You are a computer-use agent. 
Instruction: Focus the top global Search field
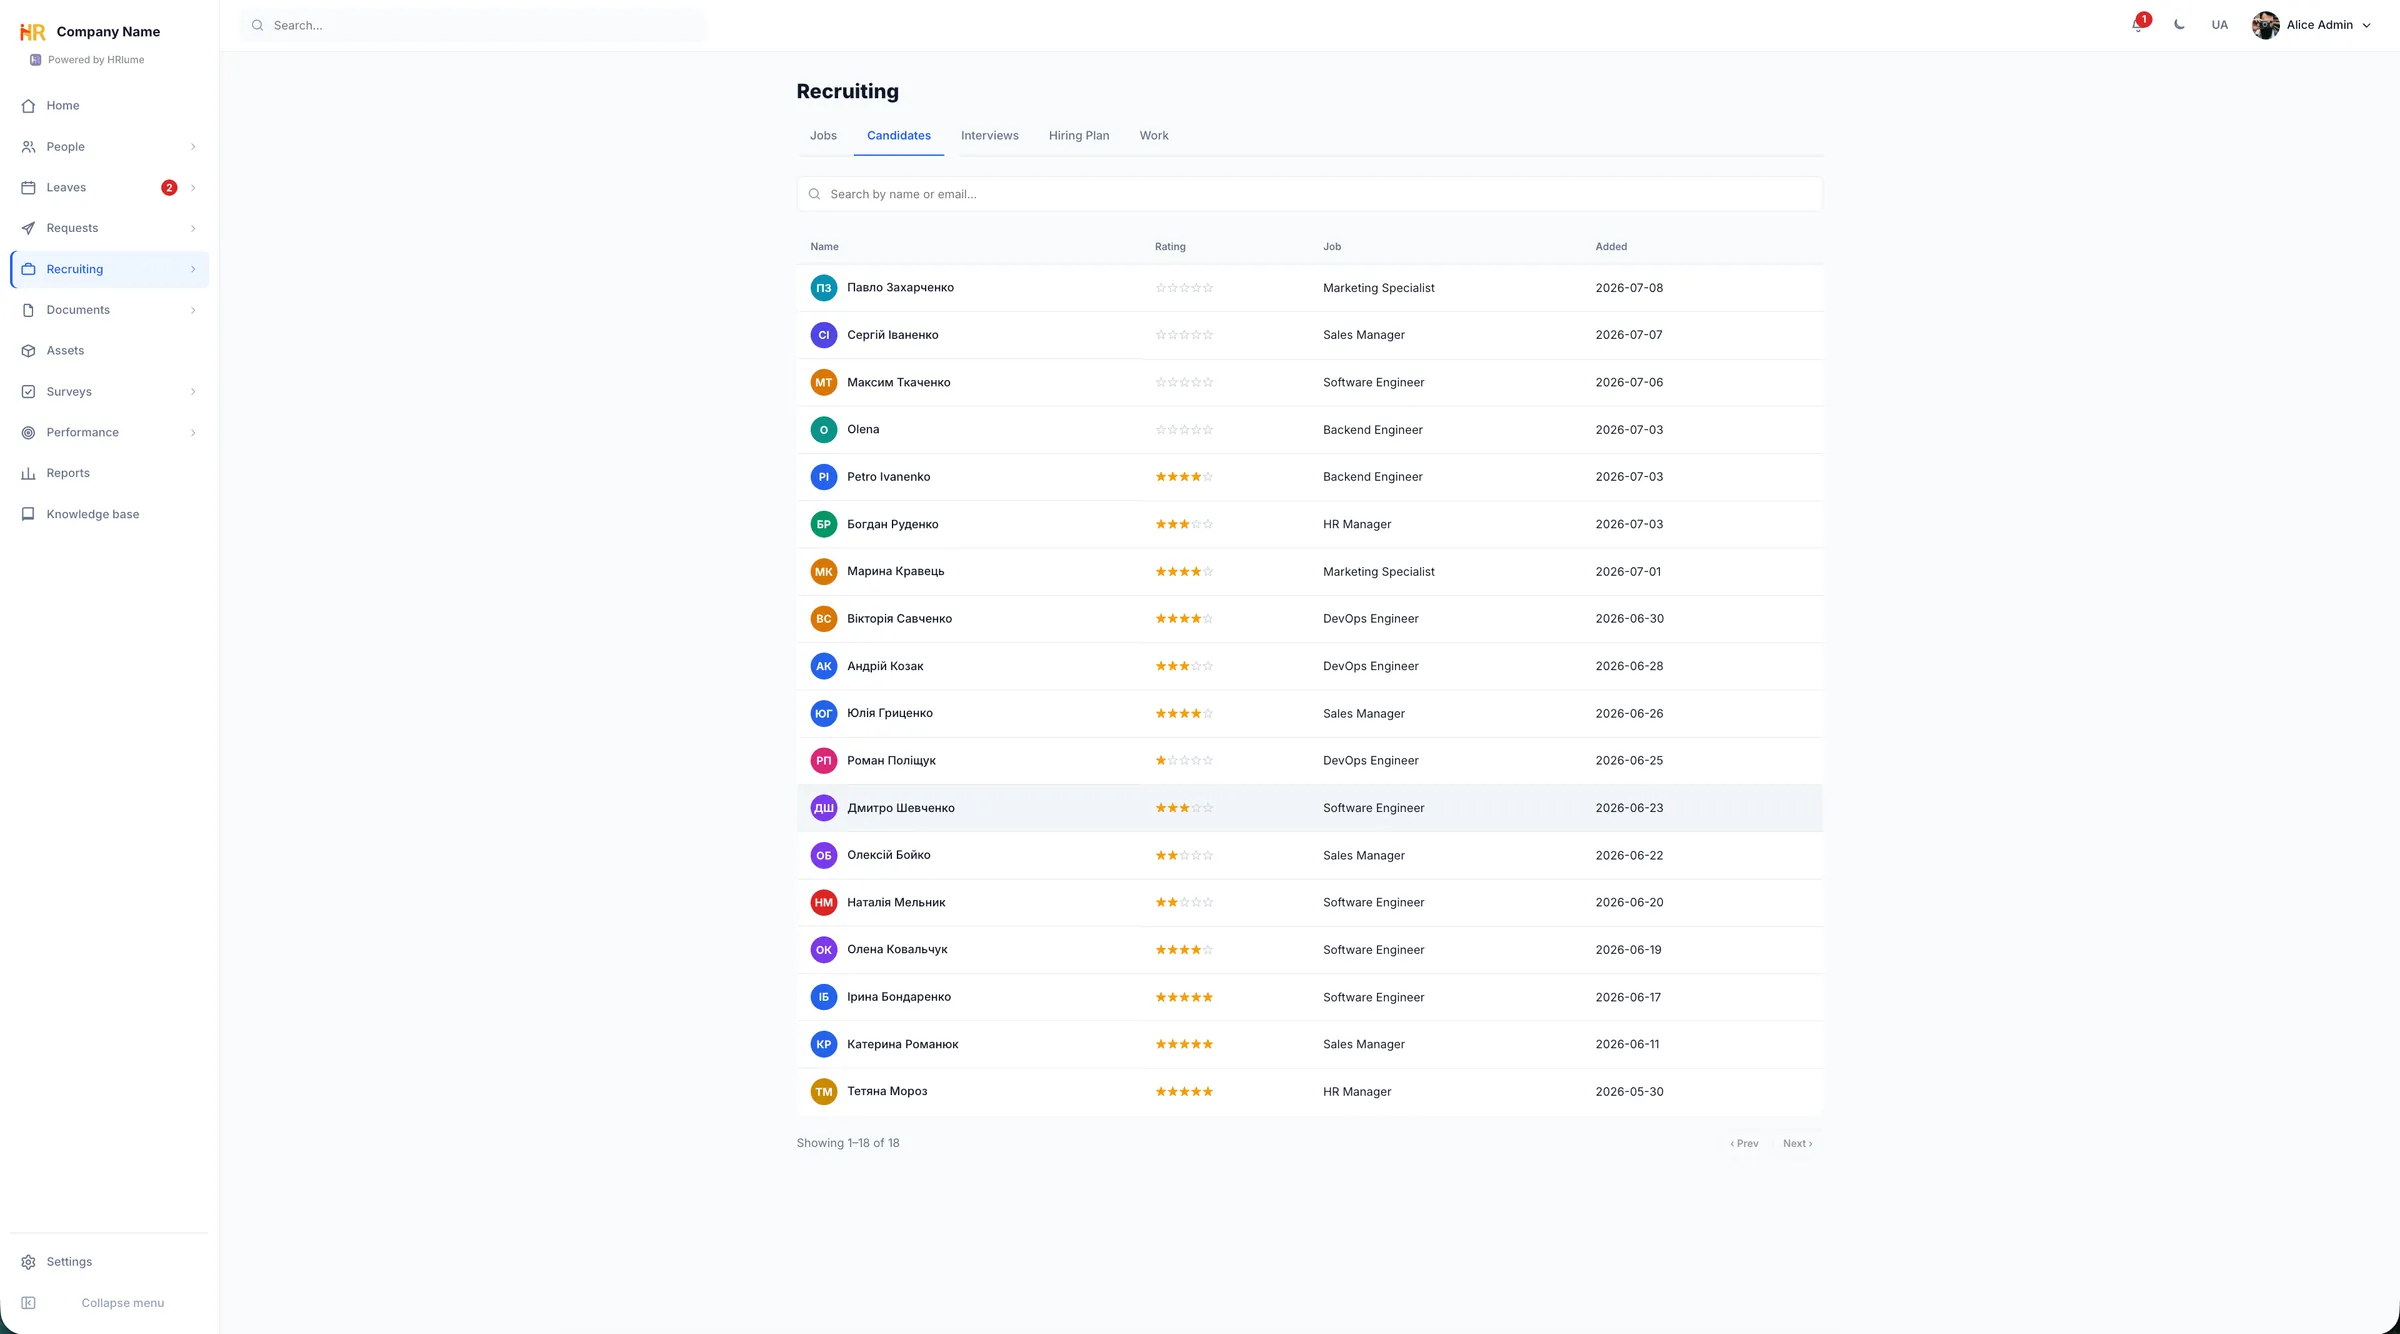tap(473, 25)
